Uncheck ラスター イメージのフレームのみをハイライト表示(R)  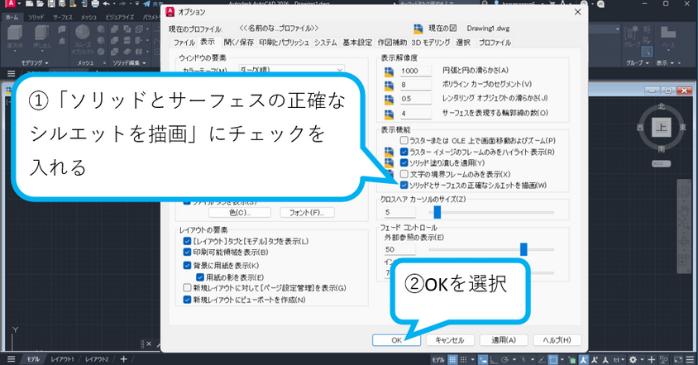point(404,152)
